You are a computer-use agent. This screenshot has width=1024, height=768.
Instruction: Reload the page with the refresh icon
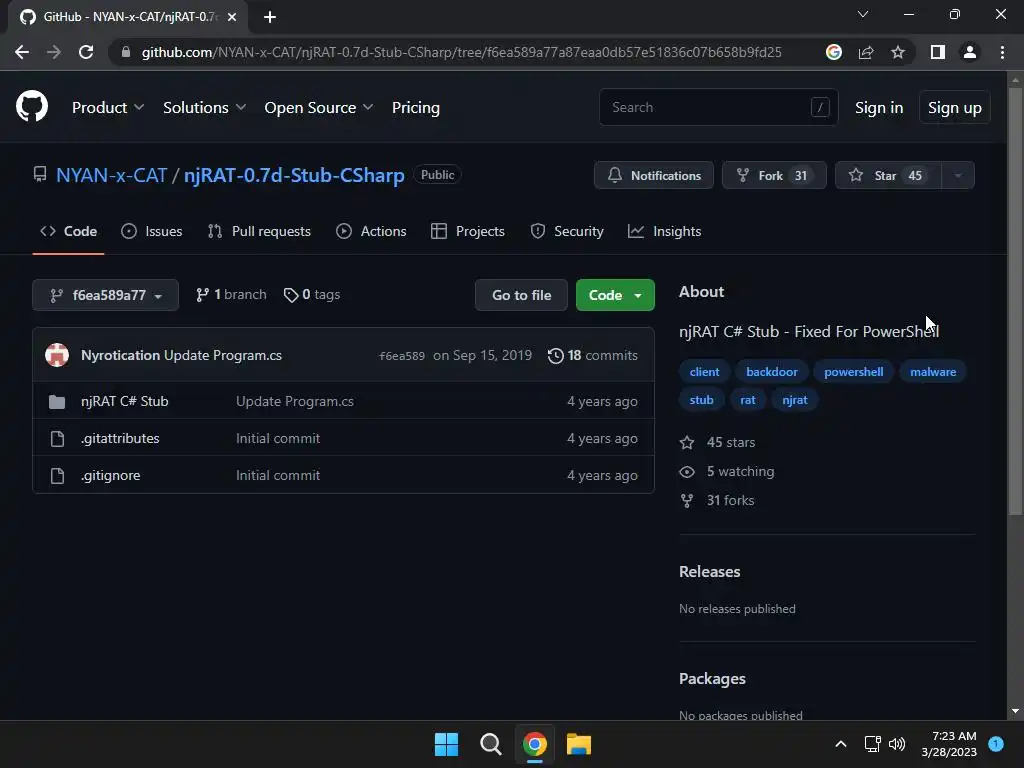[x=86, y=52]
